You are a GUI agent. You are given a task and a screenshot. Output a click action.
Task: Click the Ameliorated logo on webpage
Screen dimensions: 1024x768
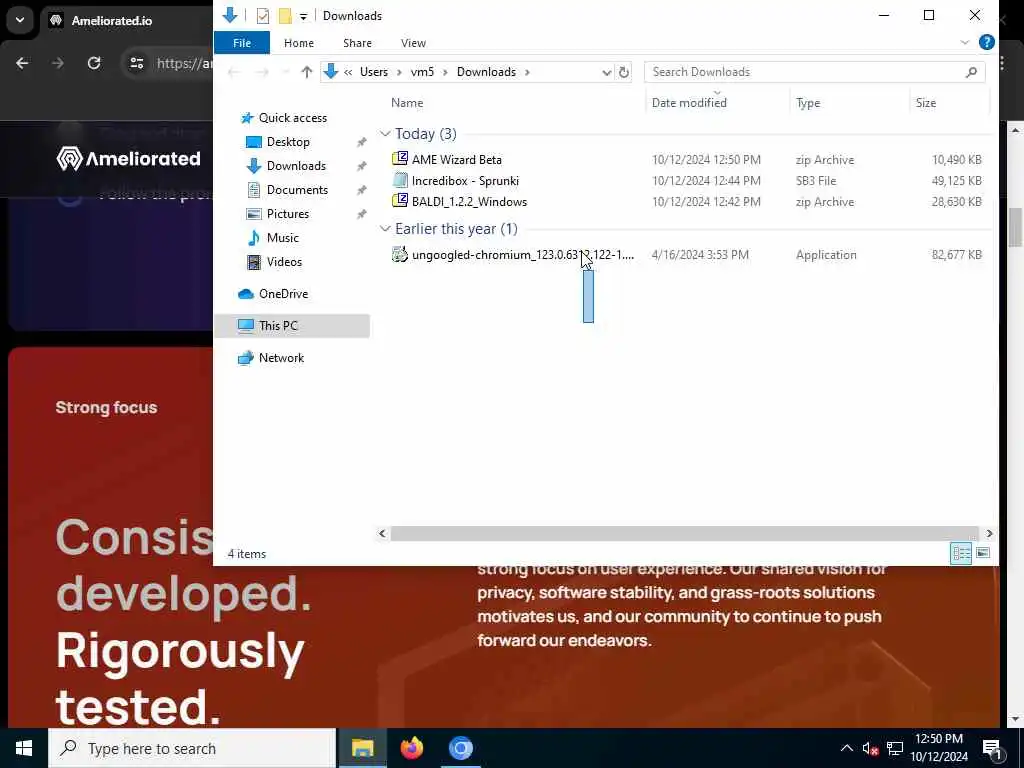point(129,159)
